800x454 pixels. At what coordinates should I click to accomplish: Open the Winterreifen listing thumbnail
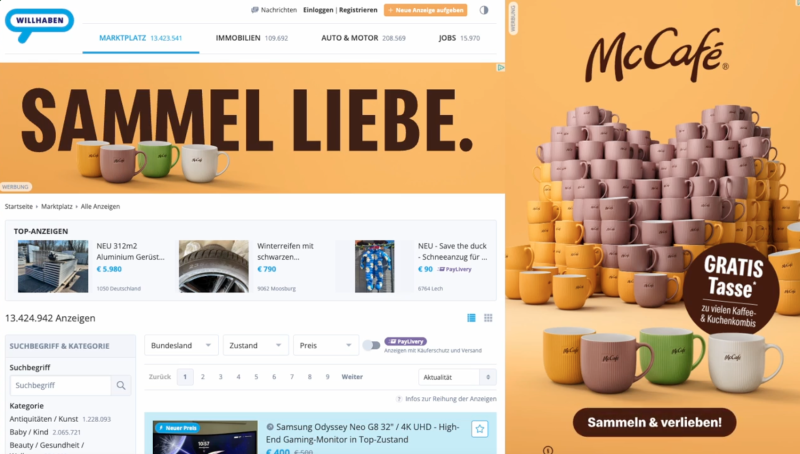tap(214, 266)
